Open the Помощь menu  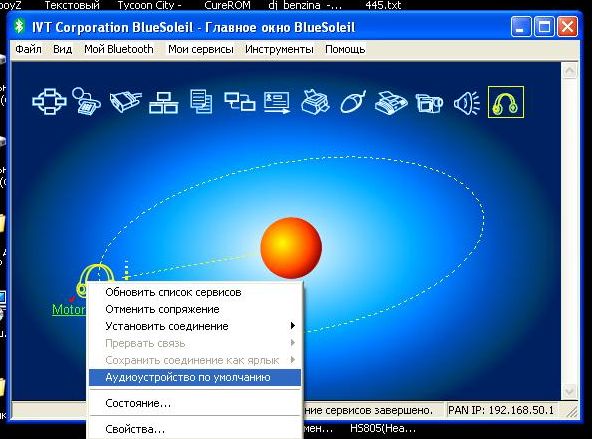tap(345, 49)
